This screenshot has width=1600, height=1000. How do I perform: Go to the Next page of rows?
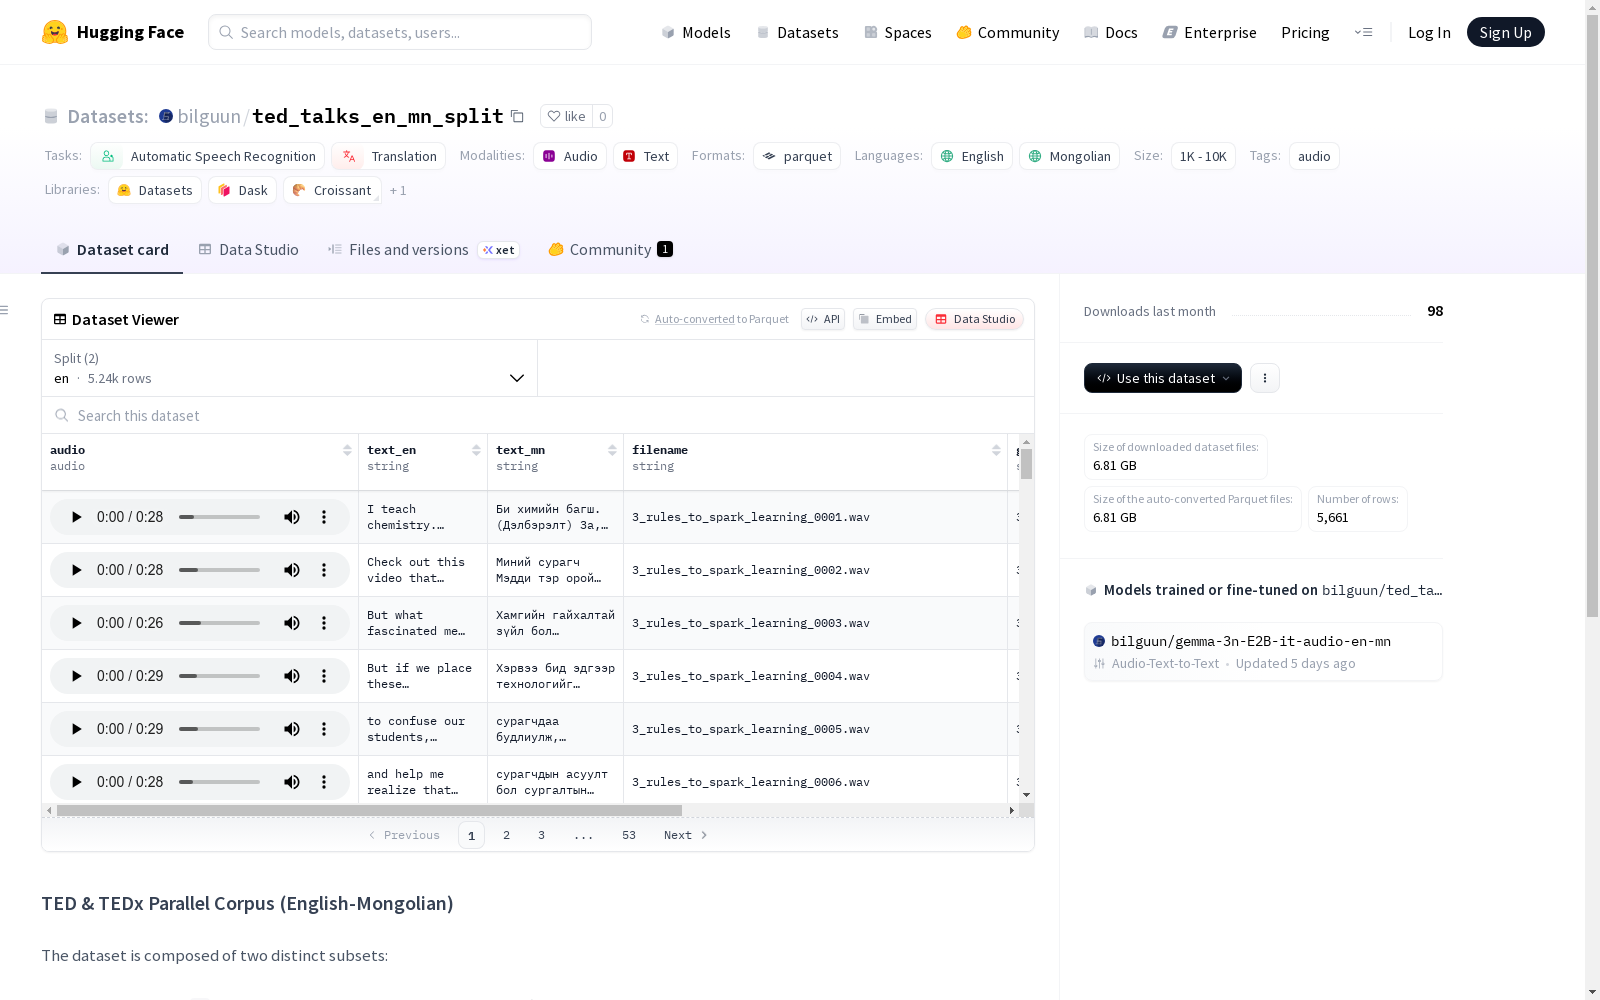coord(686,835)
